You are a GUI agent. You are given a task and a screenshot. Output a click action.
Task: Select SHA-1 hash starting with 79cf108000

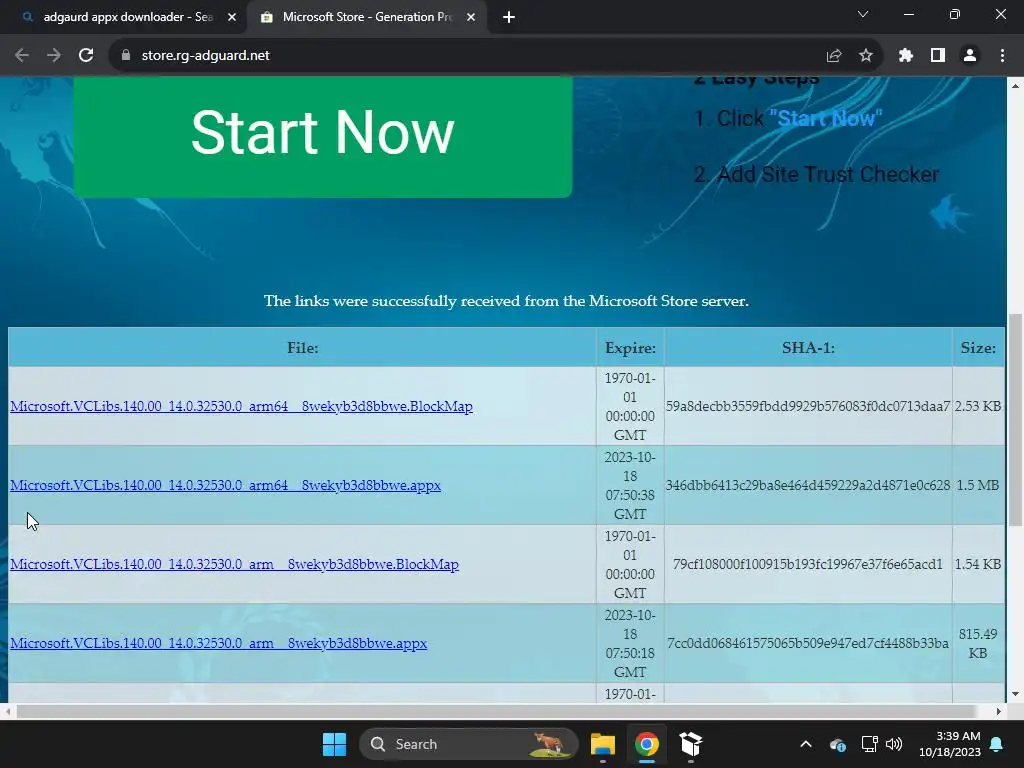point(808,564)
